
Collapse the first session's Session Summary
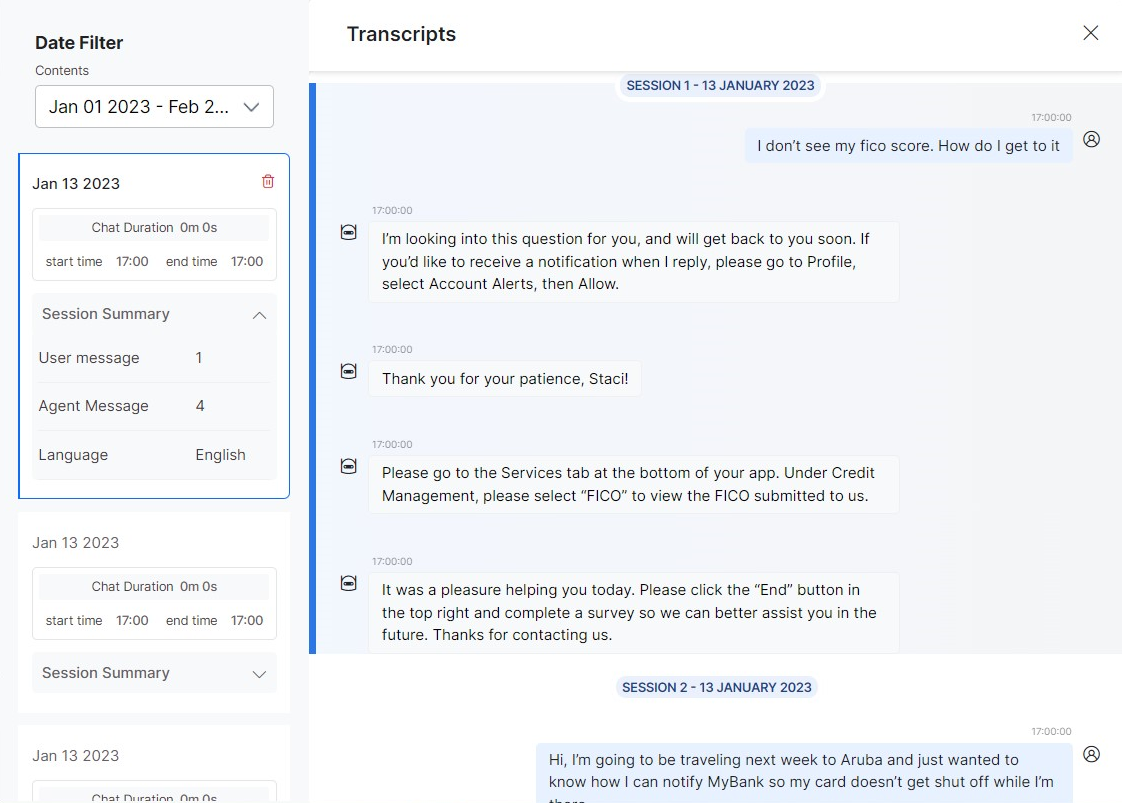point(259,315)
